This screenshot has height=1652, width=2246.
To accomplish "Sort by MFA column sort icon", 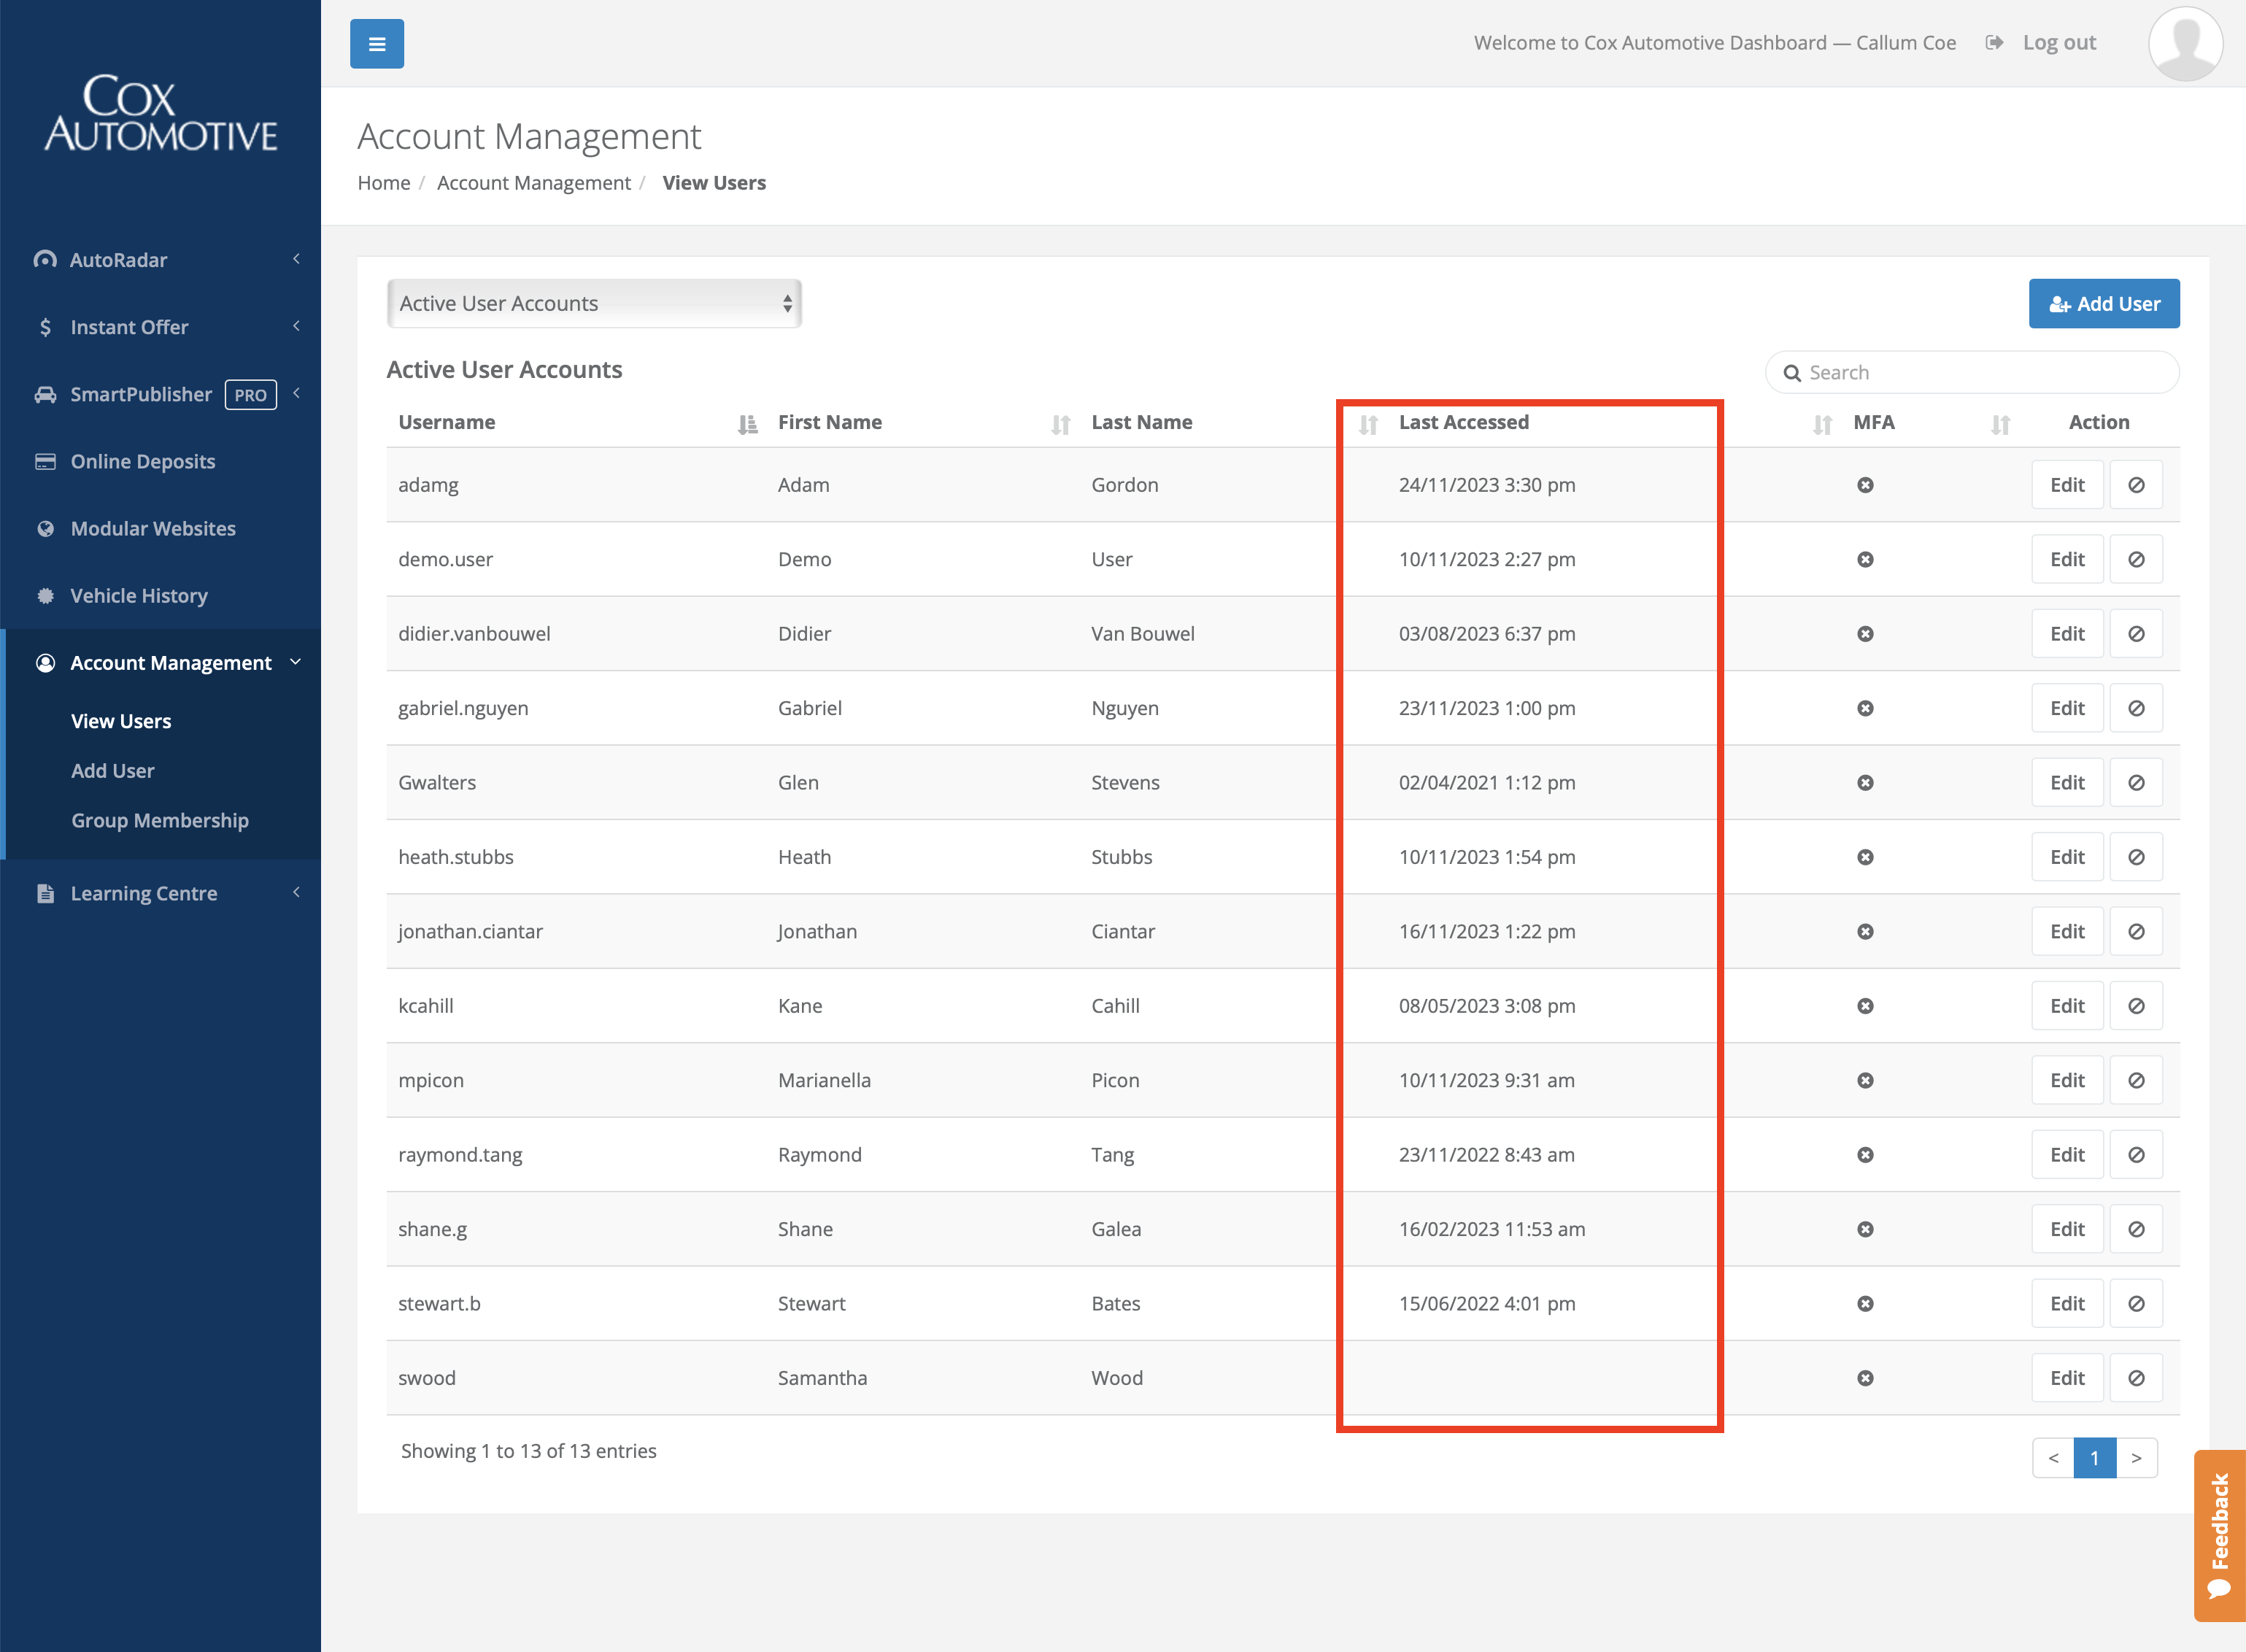I will [2000, 425].
